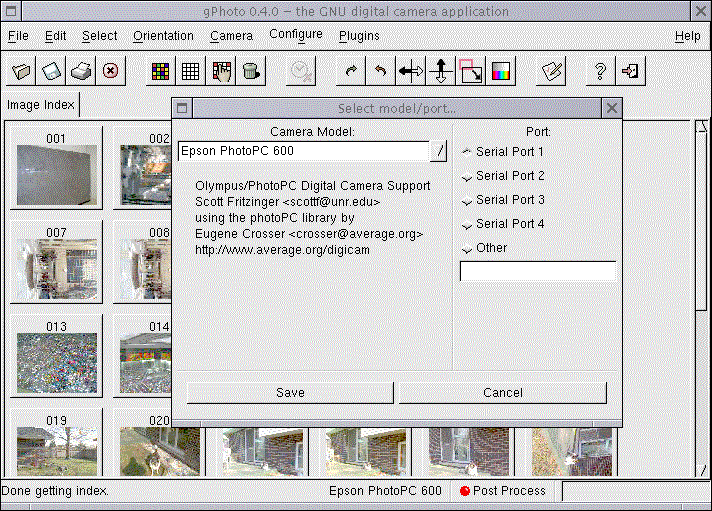Open the File menu
The height and width of the screenshot is (511, 712).
pos(18,36)
